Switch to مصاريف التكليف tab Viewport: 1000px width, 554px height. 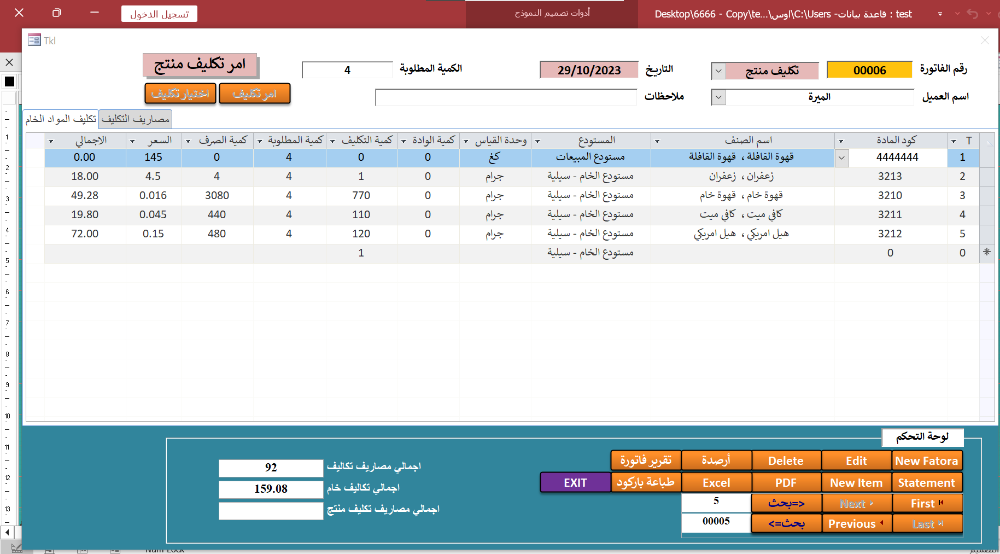(136, 119)
